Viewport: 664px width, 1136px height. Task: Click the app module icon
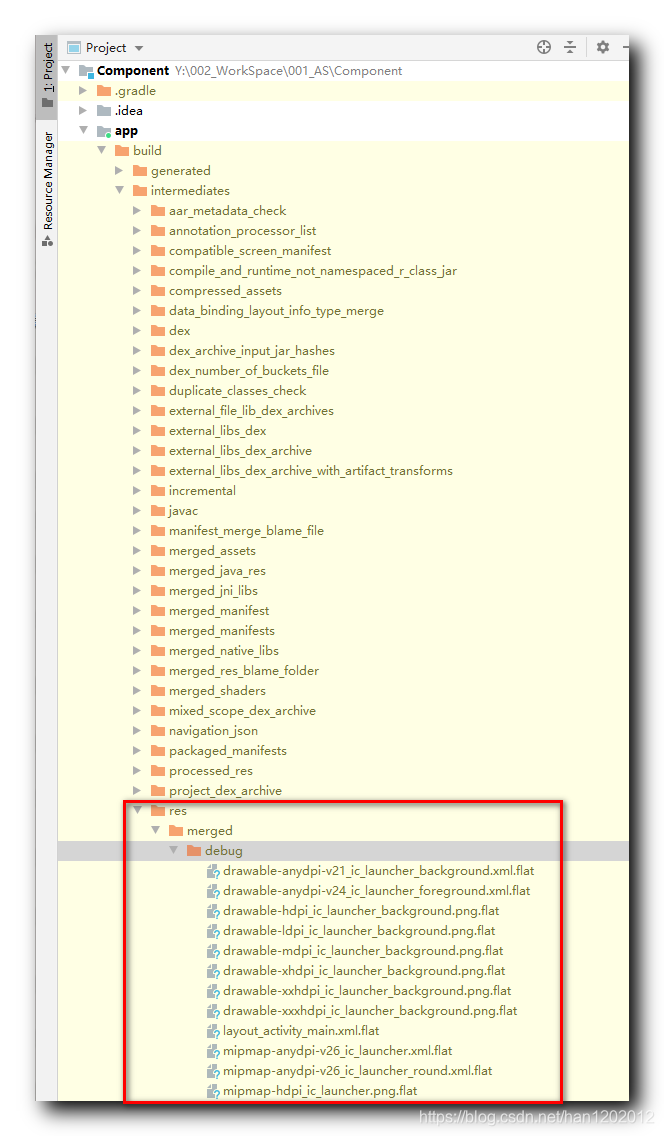(104, 131)
